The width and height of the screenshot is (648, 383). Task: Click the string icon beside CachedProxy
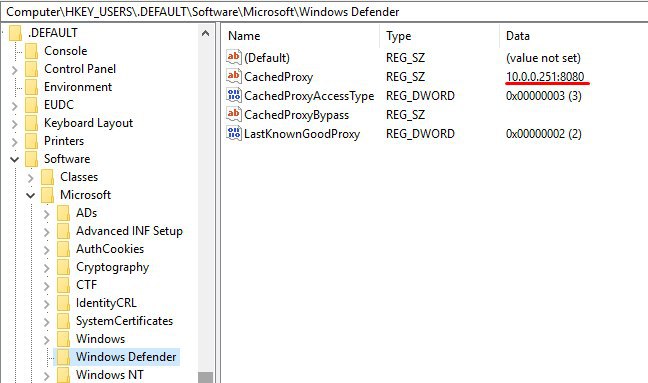click(233, 76)
